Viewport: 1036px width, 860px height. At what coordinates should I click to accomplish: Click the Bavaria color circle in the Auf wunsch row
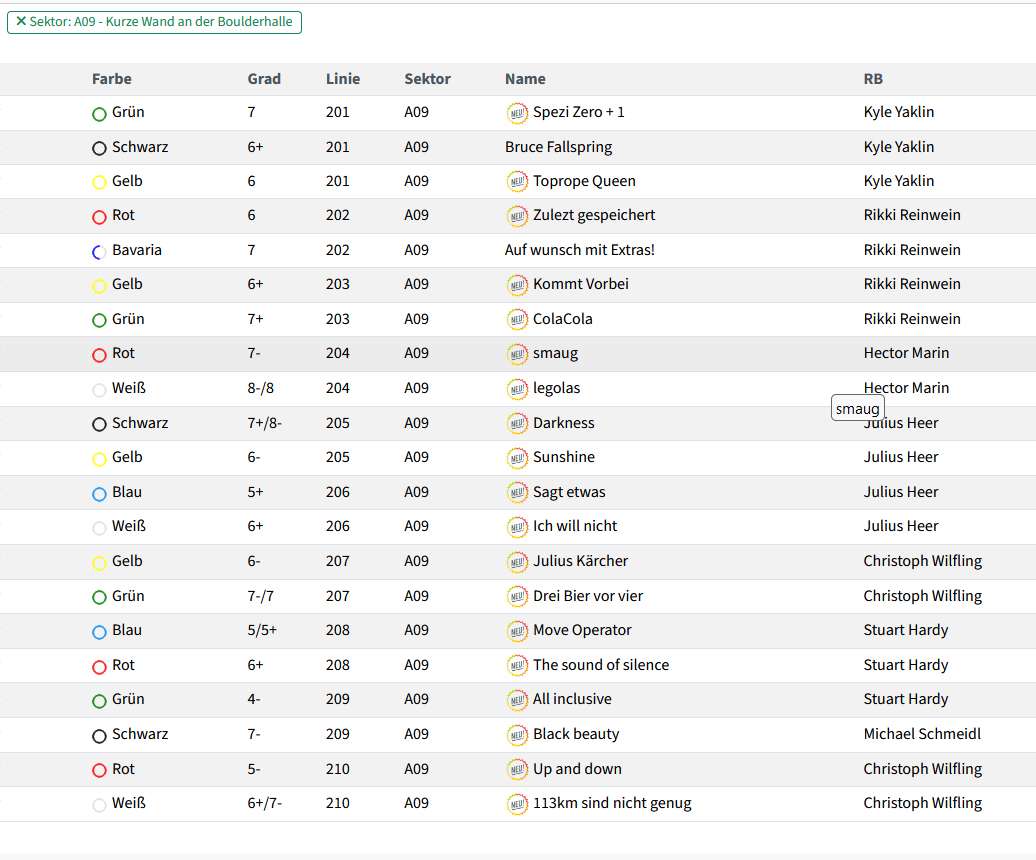point(99,252)
